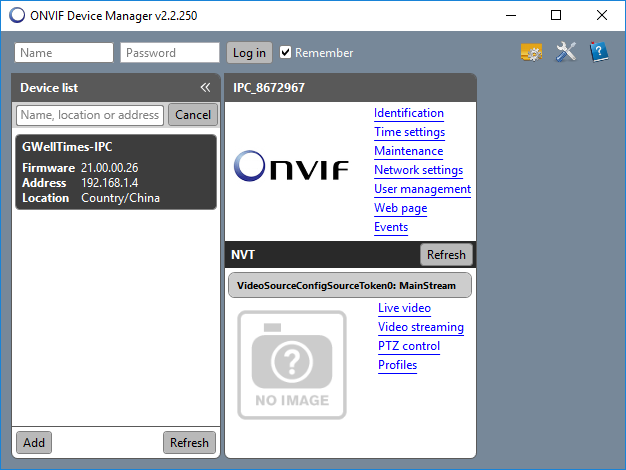This screenshot has height=470, width=626.
Task: Collapse the Device list panel
Action: point(205,88)
